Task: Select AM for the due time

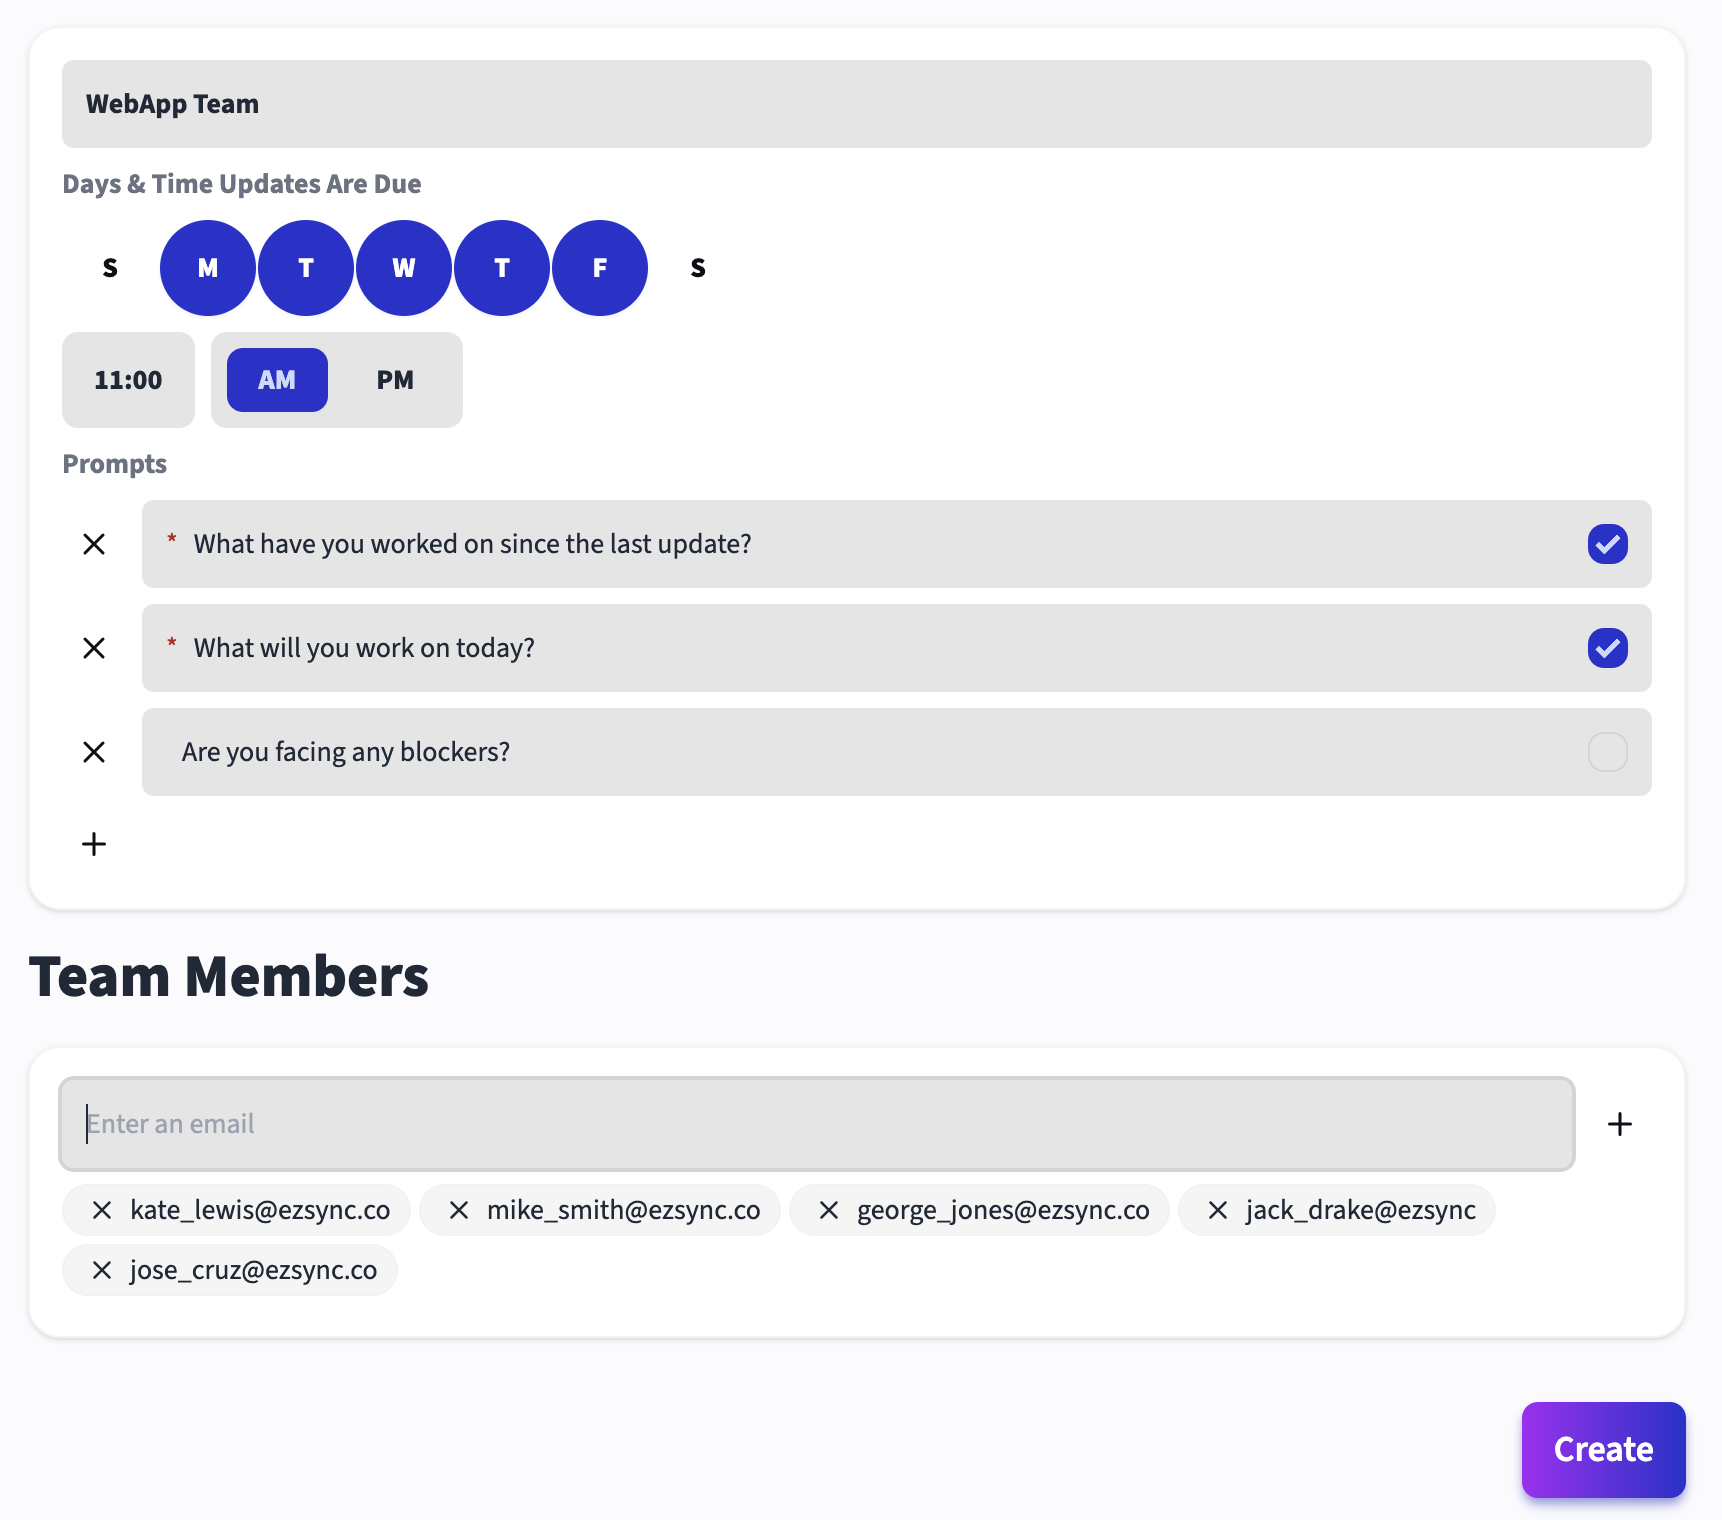Action: (277, 380)
